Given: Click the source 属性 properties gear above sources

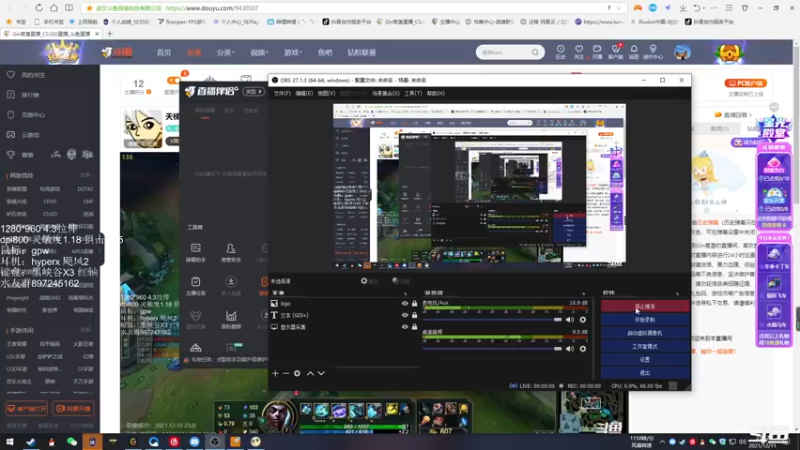Looking at the screenshot, I should pos(369,281).
